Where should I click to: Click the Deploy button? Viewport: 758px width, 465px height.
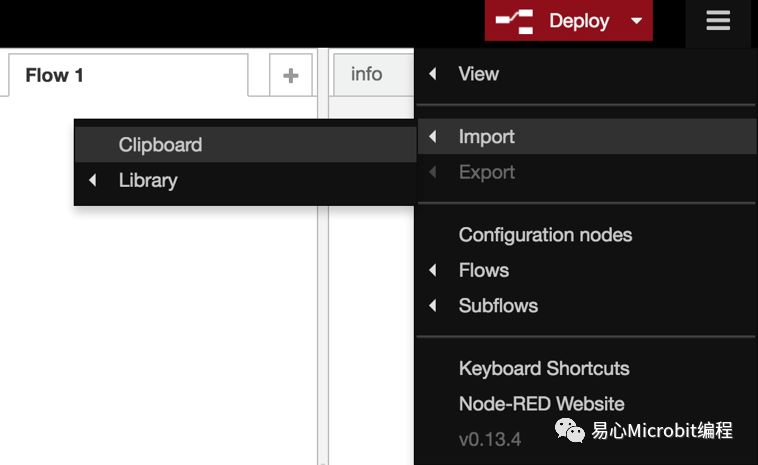click(x=568, y=20)
